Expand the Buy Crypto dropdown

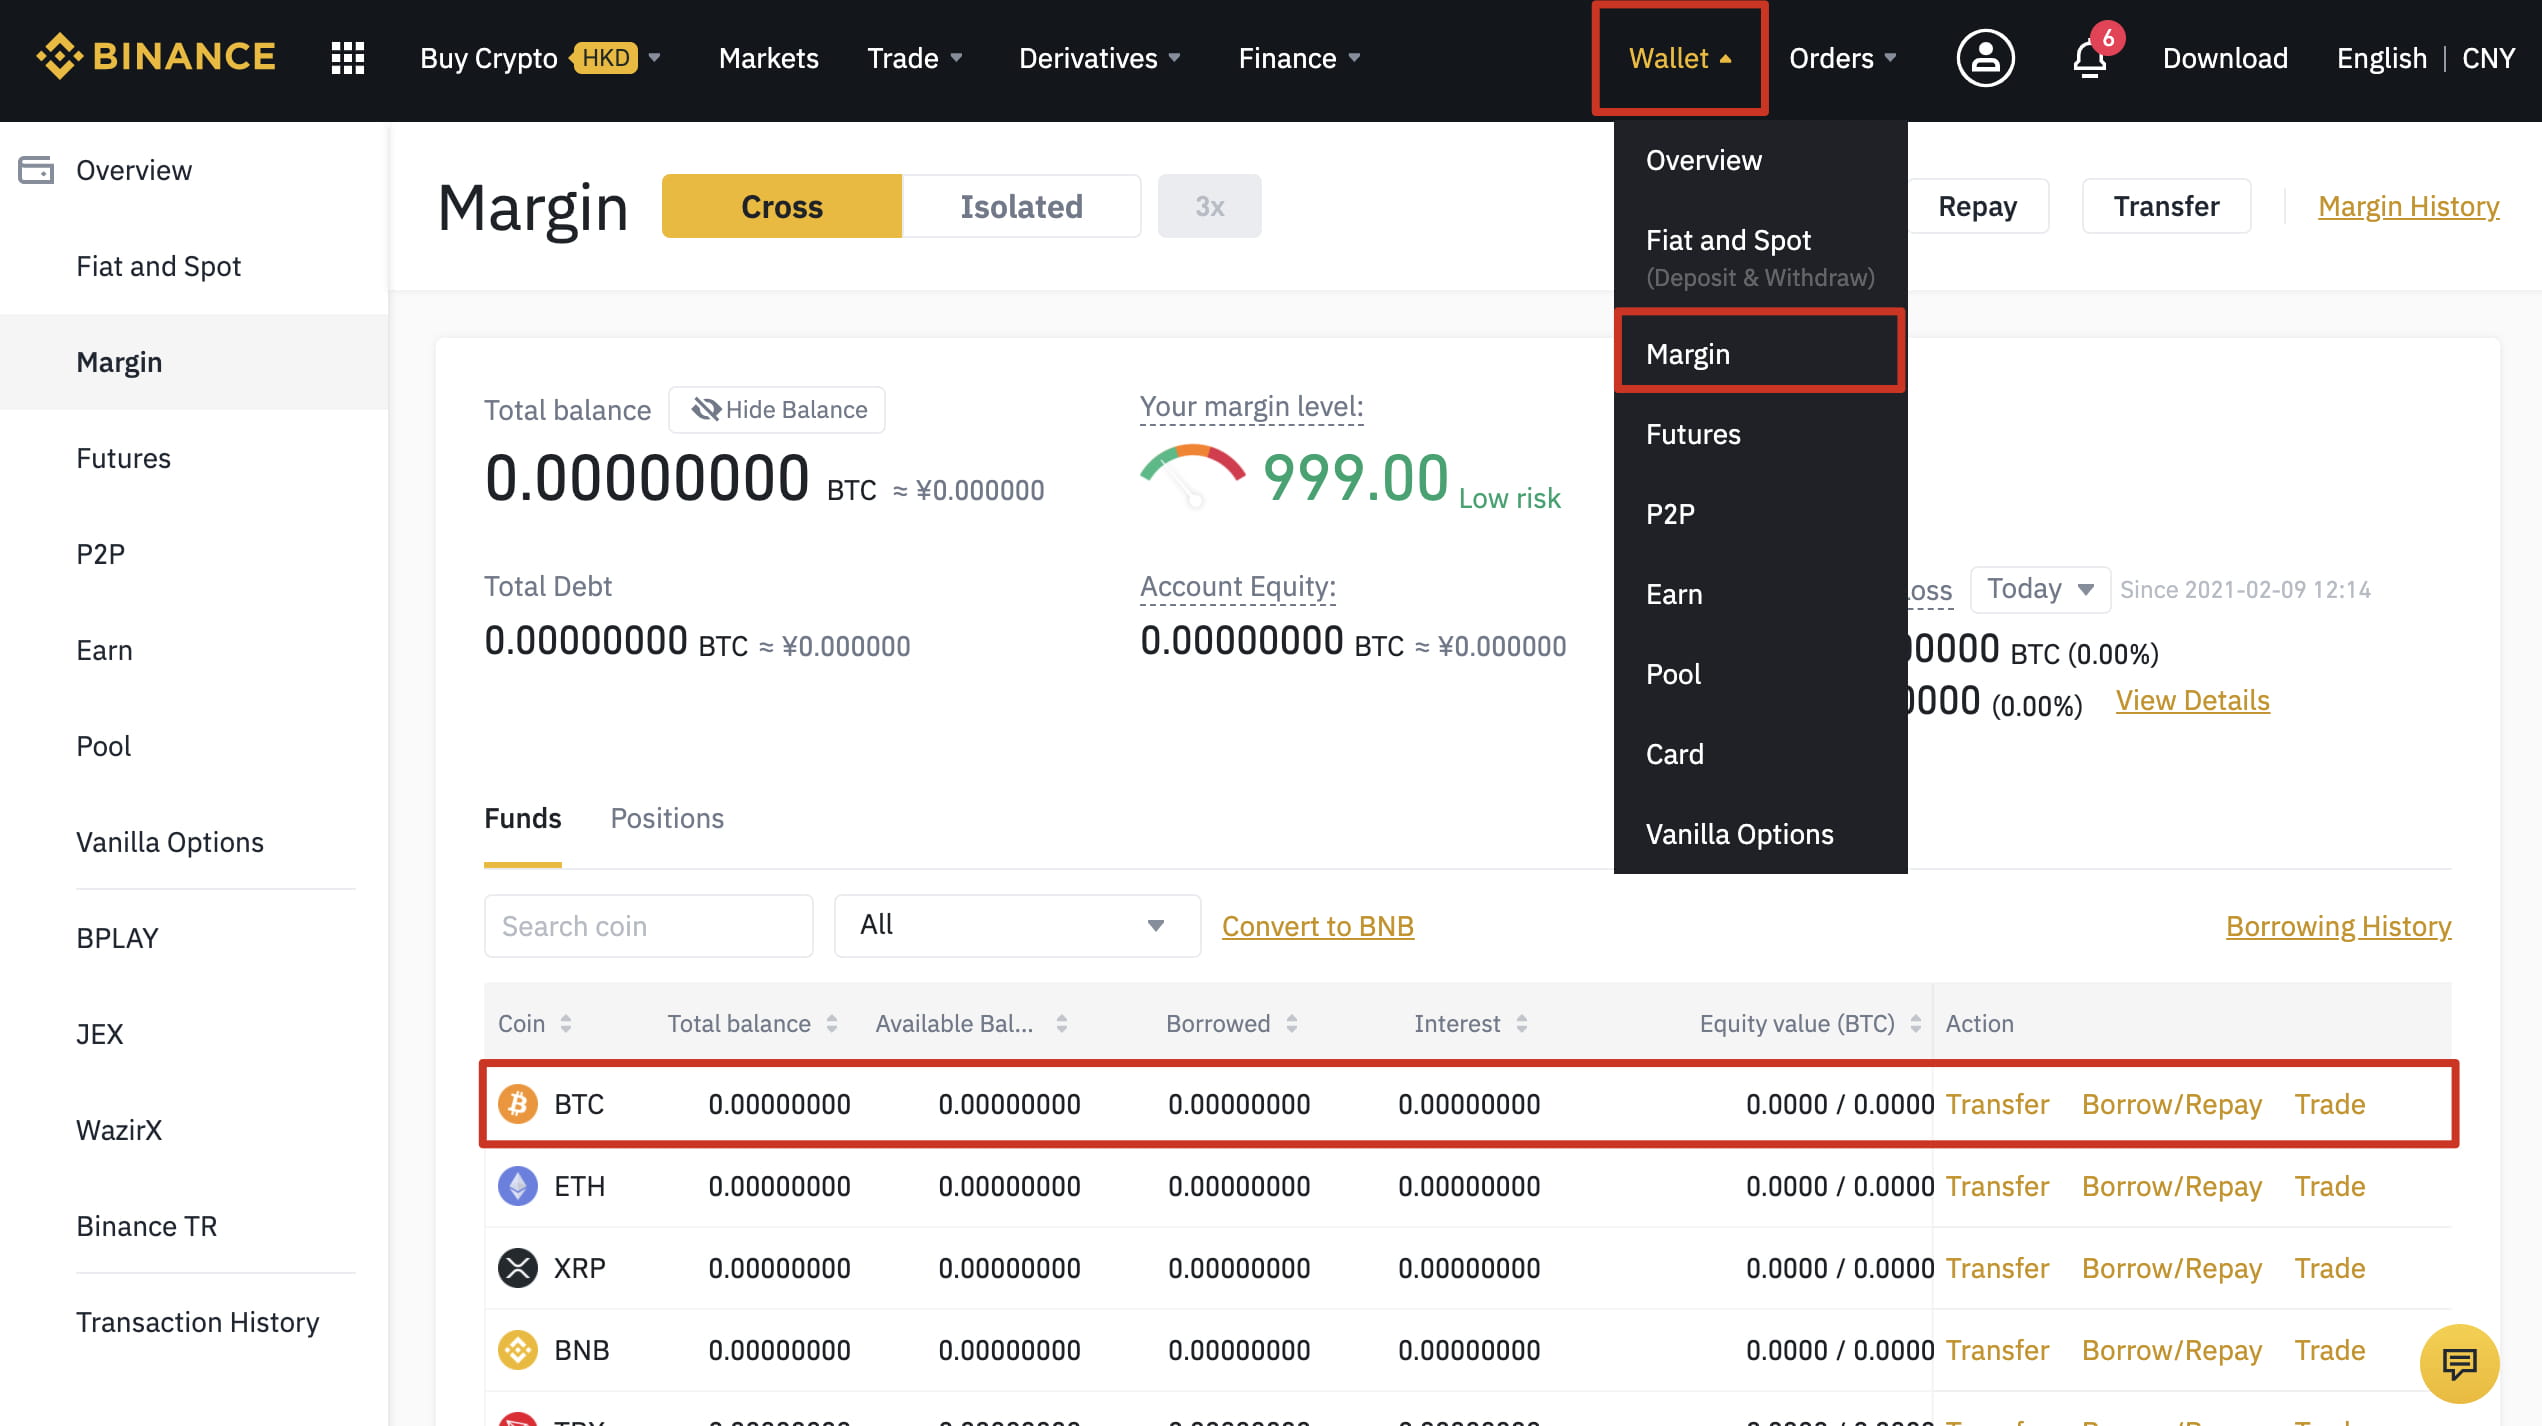541,58
